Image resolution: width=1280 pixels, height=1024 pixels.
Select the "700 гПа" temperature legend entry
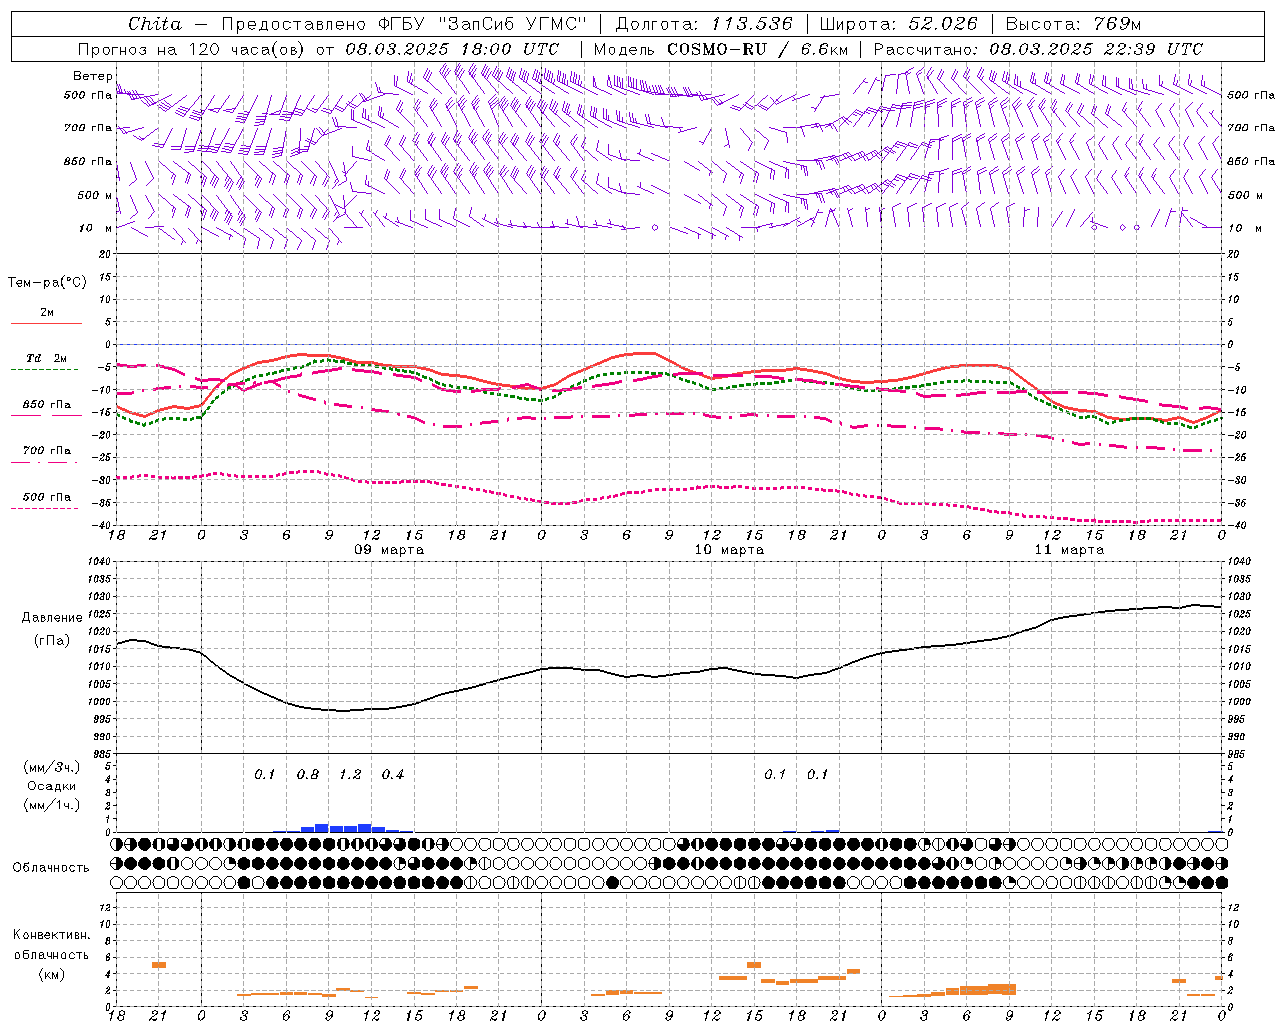pos(47,451)
